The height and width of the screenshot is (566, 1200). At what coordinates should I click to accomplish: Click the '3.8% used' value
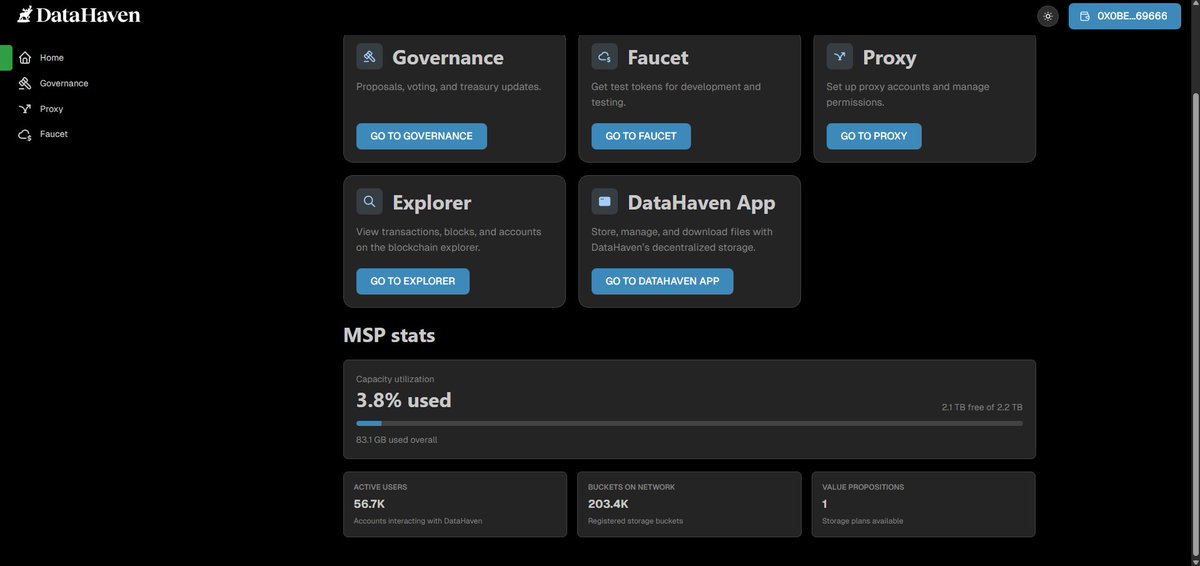coord(404,400)
